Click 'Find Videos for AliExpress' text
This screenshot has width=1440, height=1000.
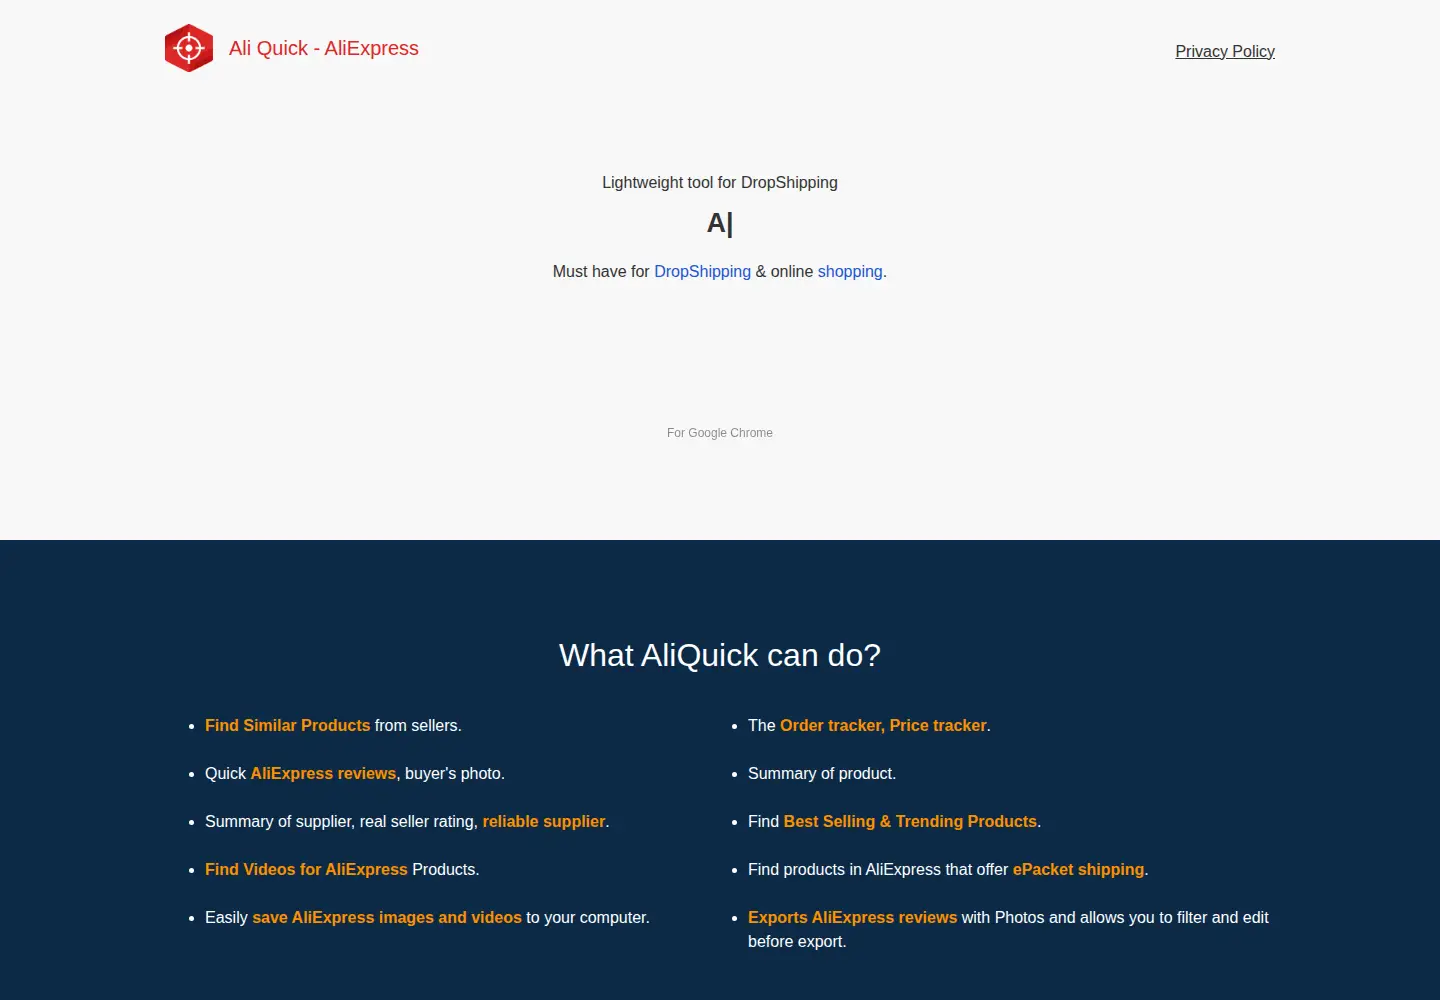pyautogui.click(x=306, y=869)
